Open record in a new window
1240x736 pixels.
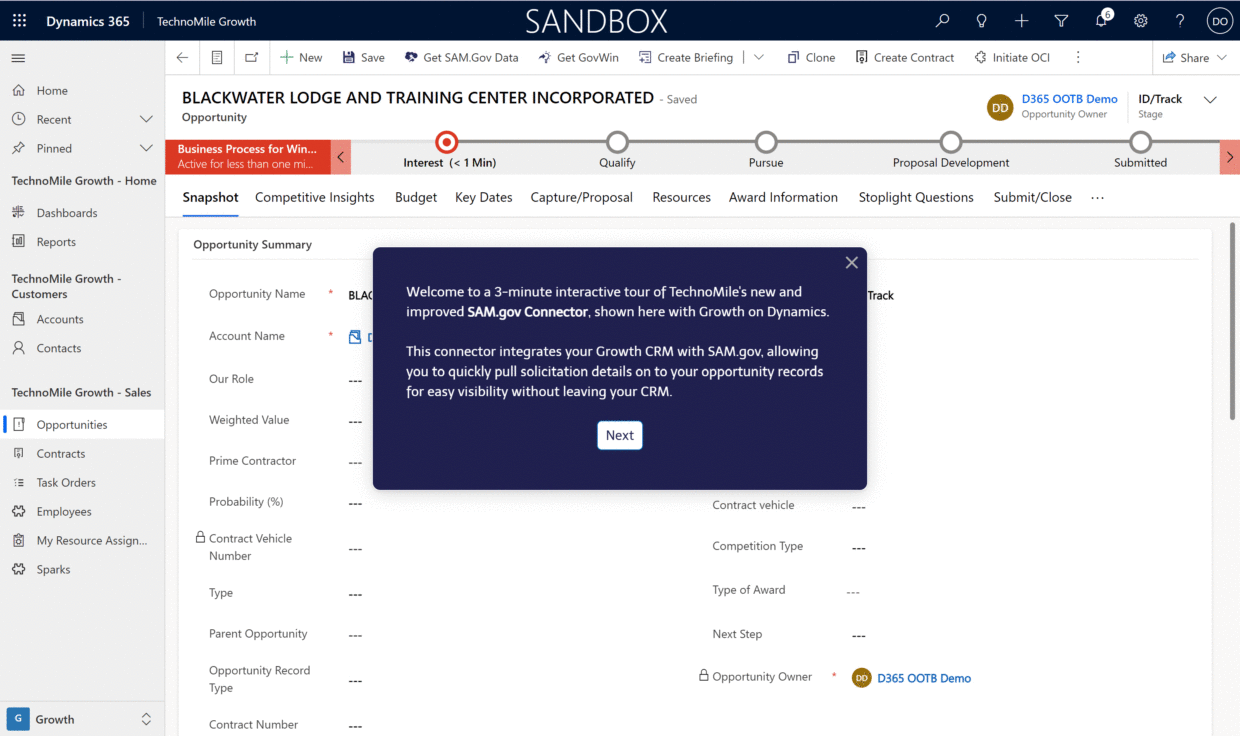251,58
